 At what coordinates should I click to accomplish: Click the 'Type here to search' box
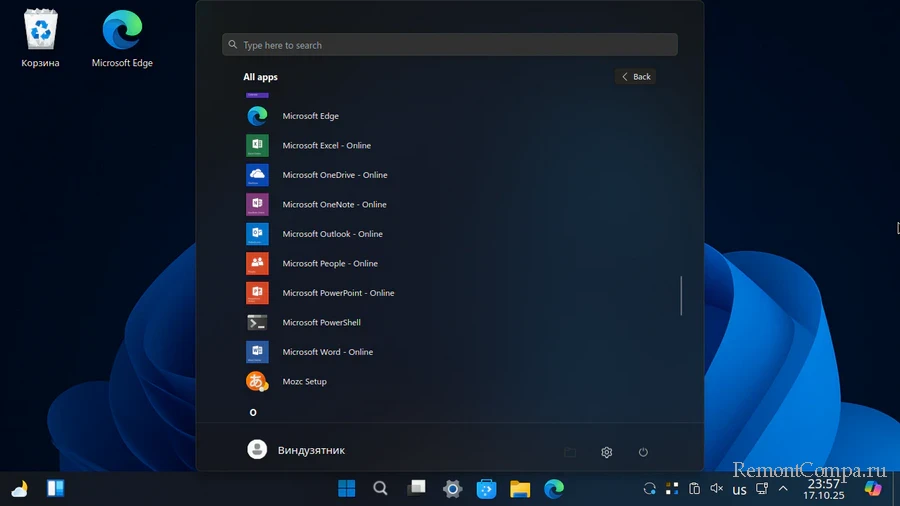click(450, 45)
